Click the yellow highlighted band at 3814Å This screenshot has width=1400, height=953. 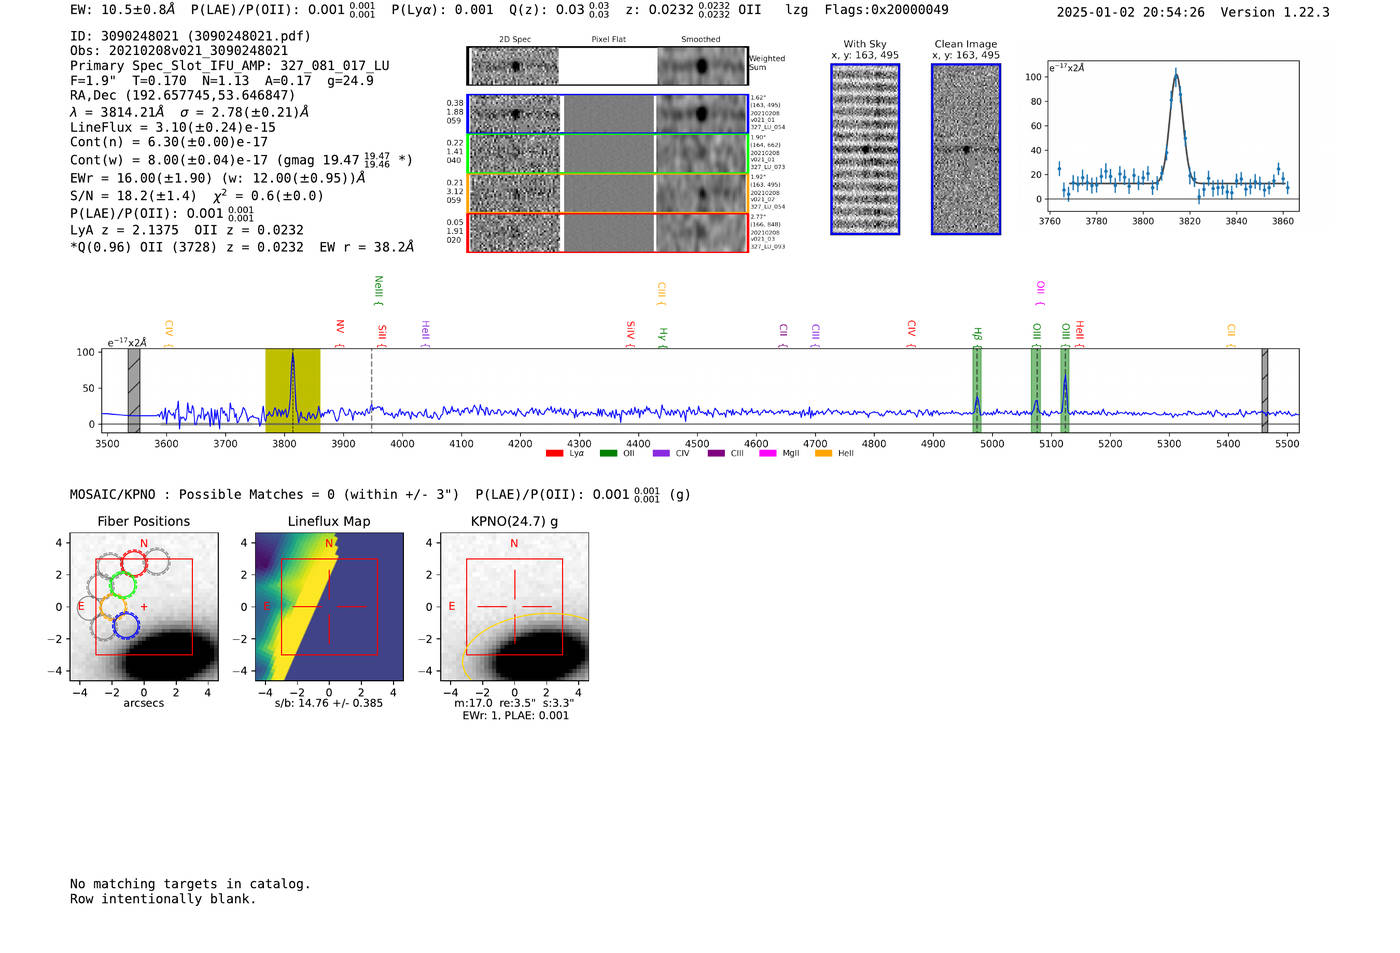(292, 391)
